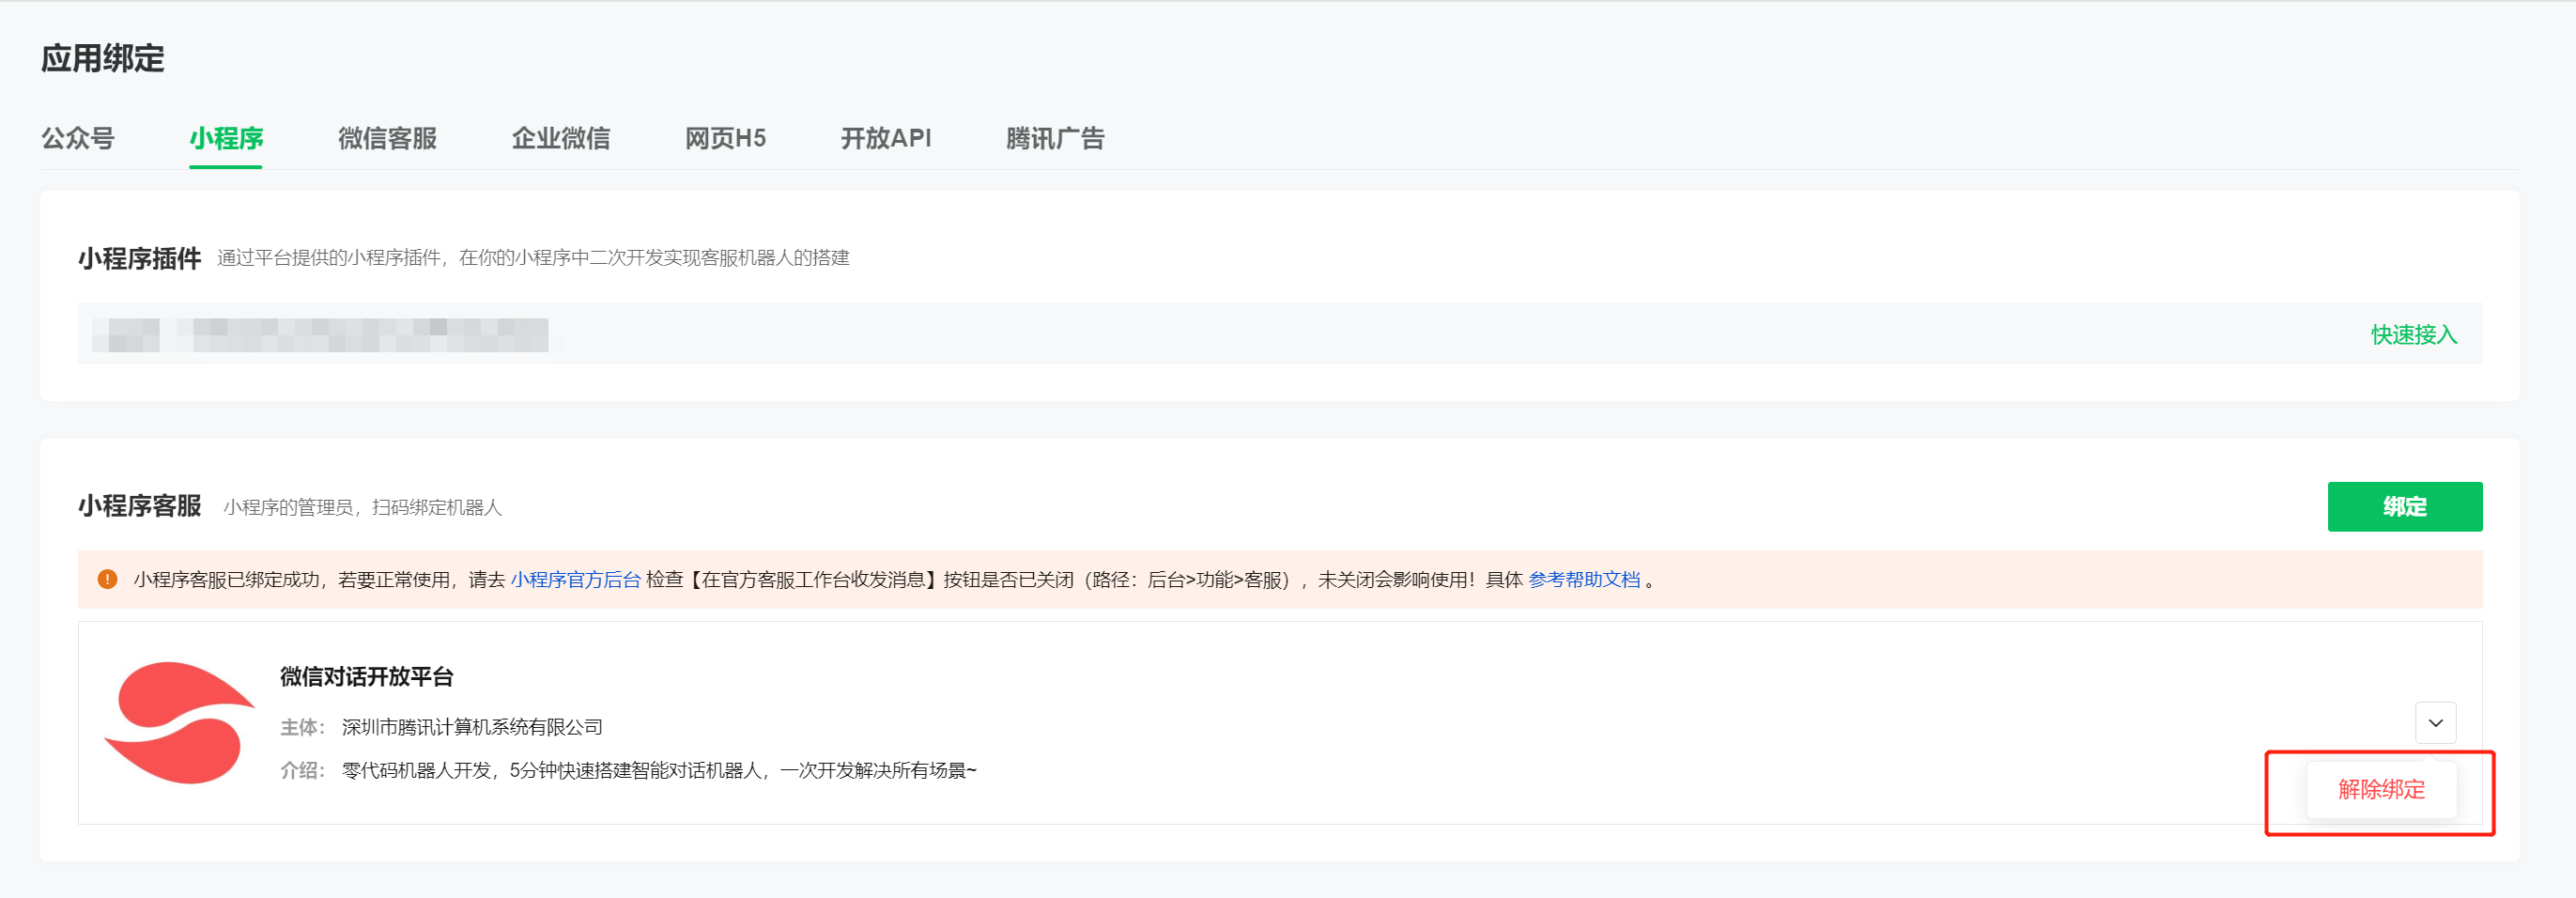Click the company name 深圳市腾讯计算机系统有限公司
The width and height of the screenshot is (2576, 898).
472,726
